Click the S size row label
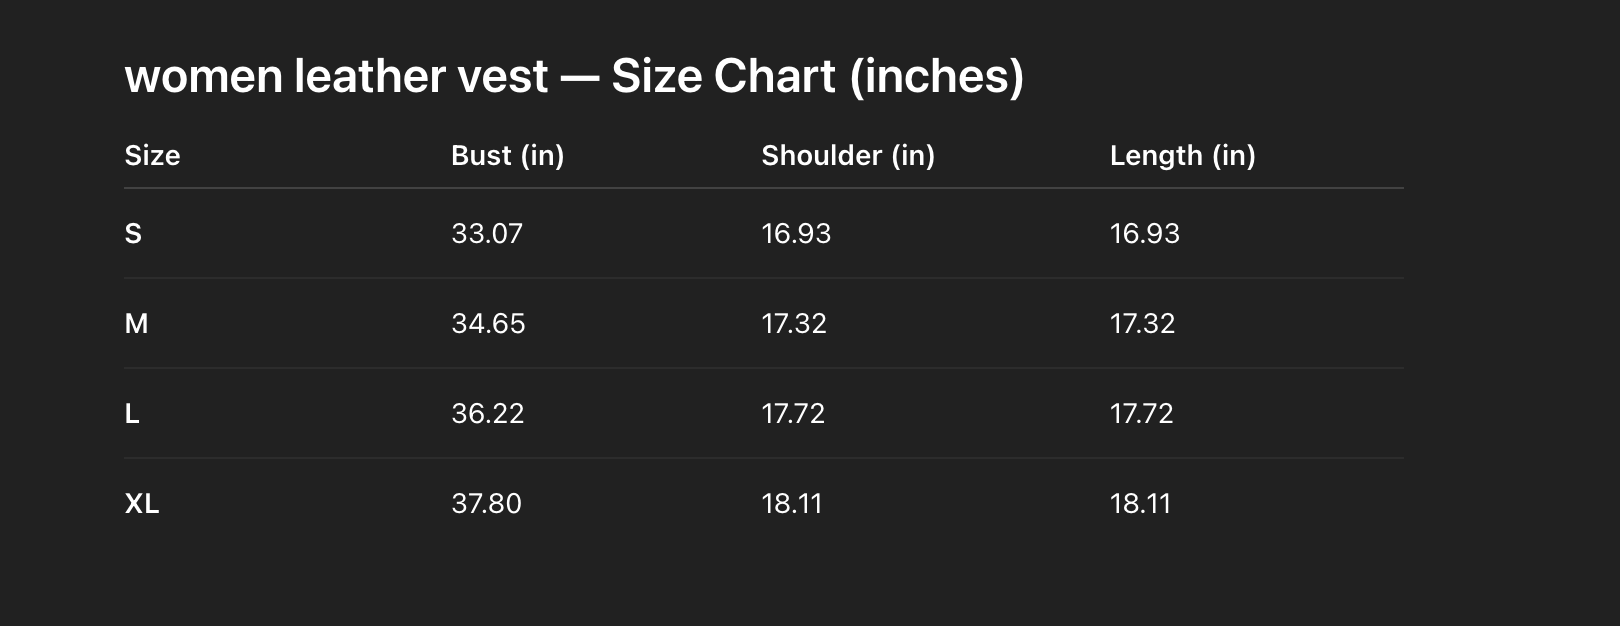 (x=133, y=234)
